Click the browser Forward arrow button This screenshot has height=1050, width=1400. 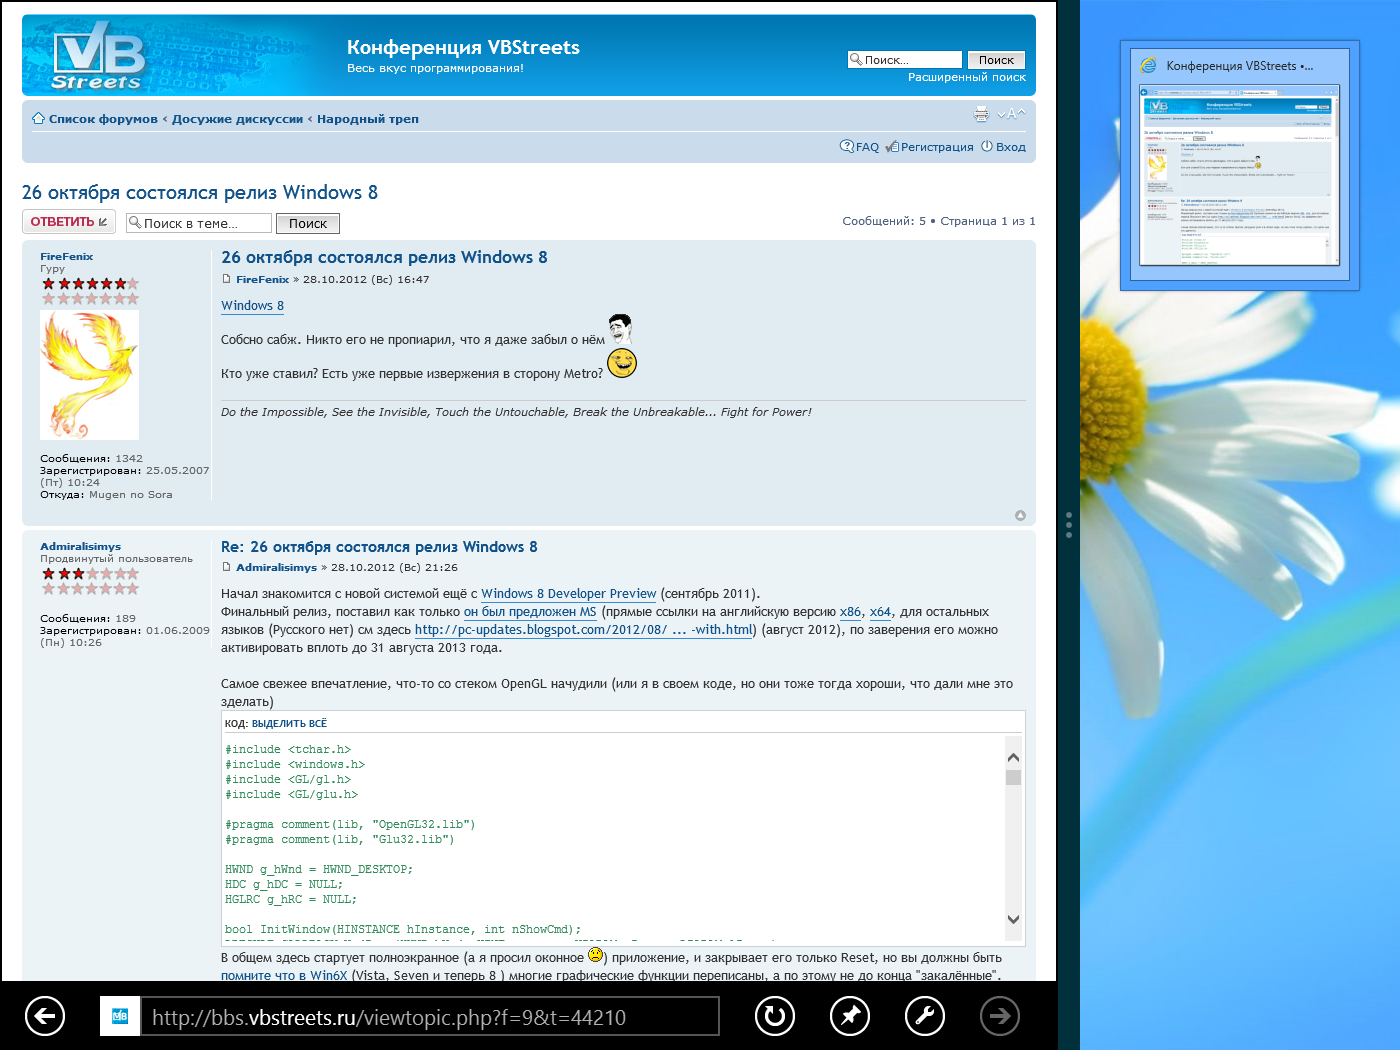click(1000, 1017)
